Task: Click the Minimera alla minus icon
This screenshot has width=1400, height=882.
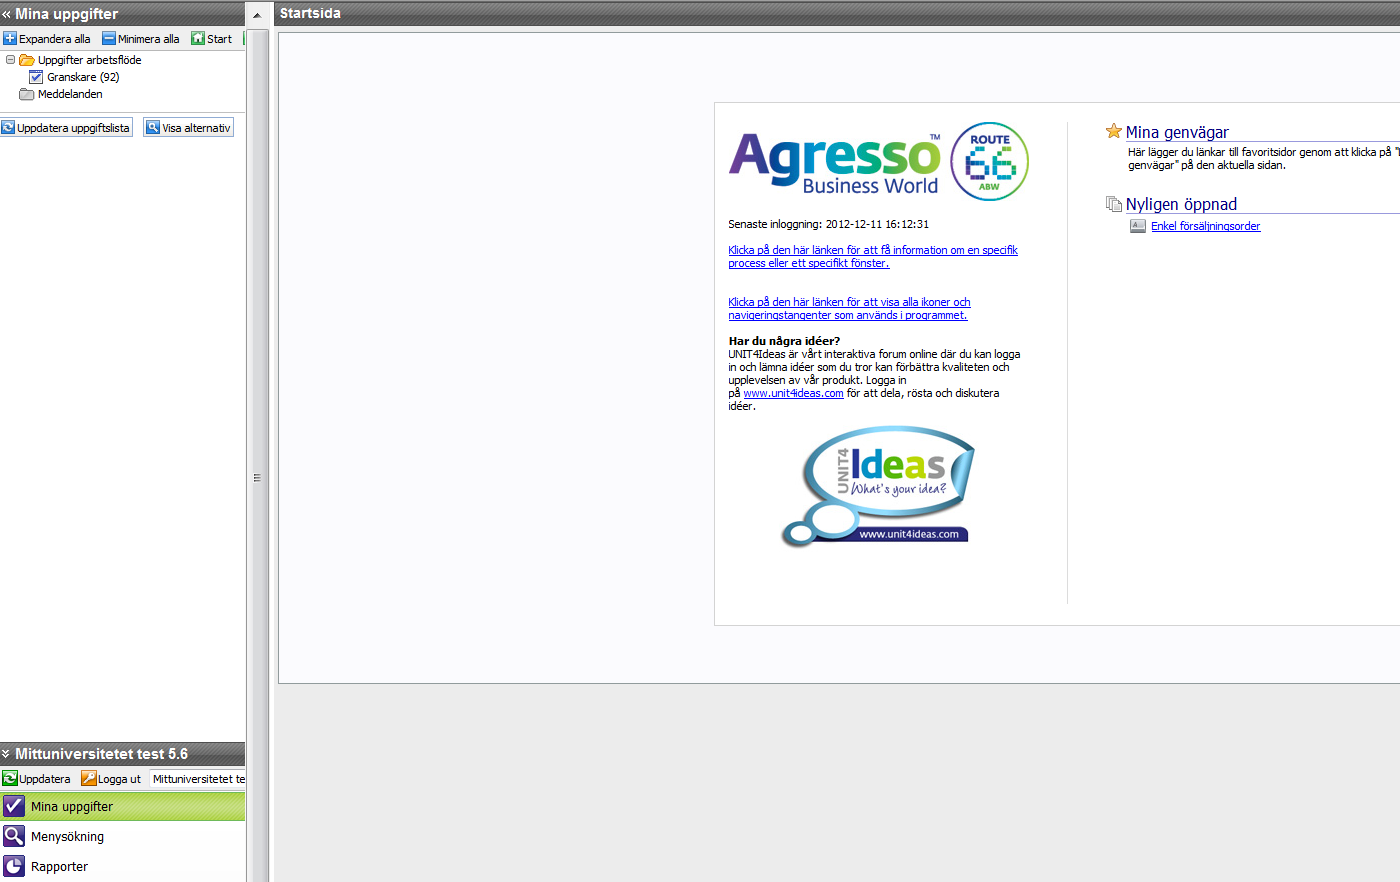Action: click(109, 39)
